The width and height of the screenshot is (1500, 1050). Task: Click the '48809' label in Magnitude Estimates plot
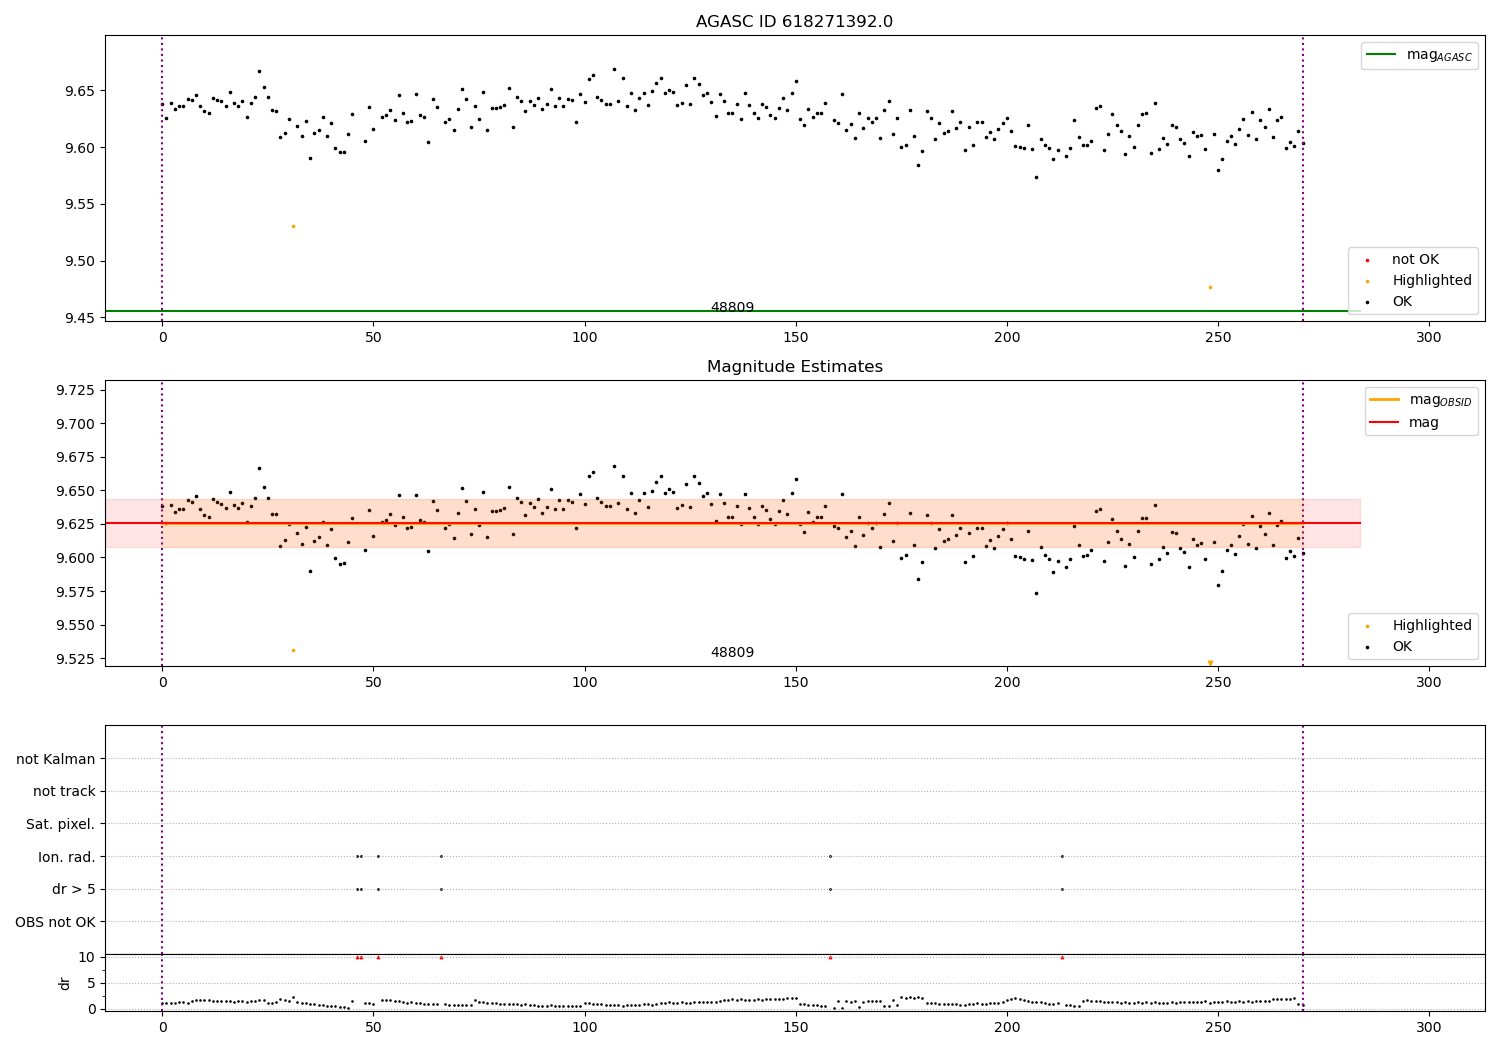[x=732, y=653]
